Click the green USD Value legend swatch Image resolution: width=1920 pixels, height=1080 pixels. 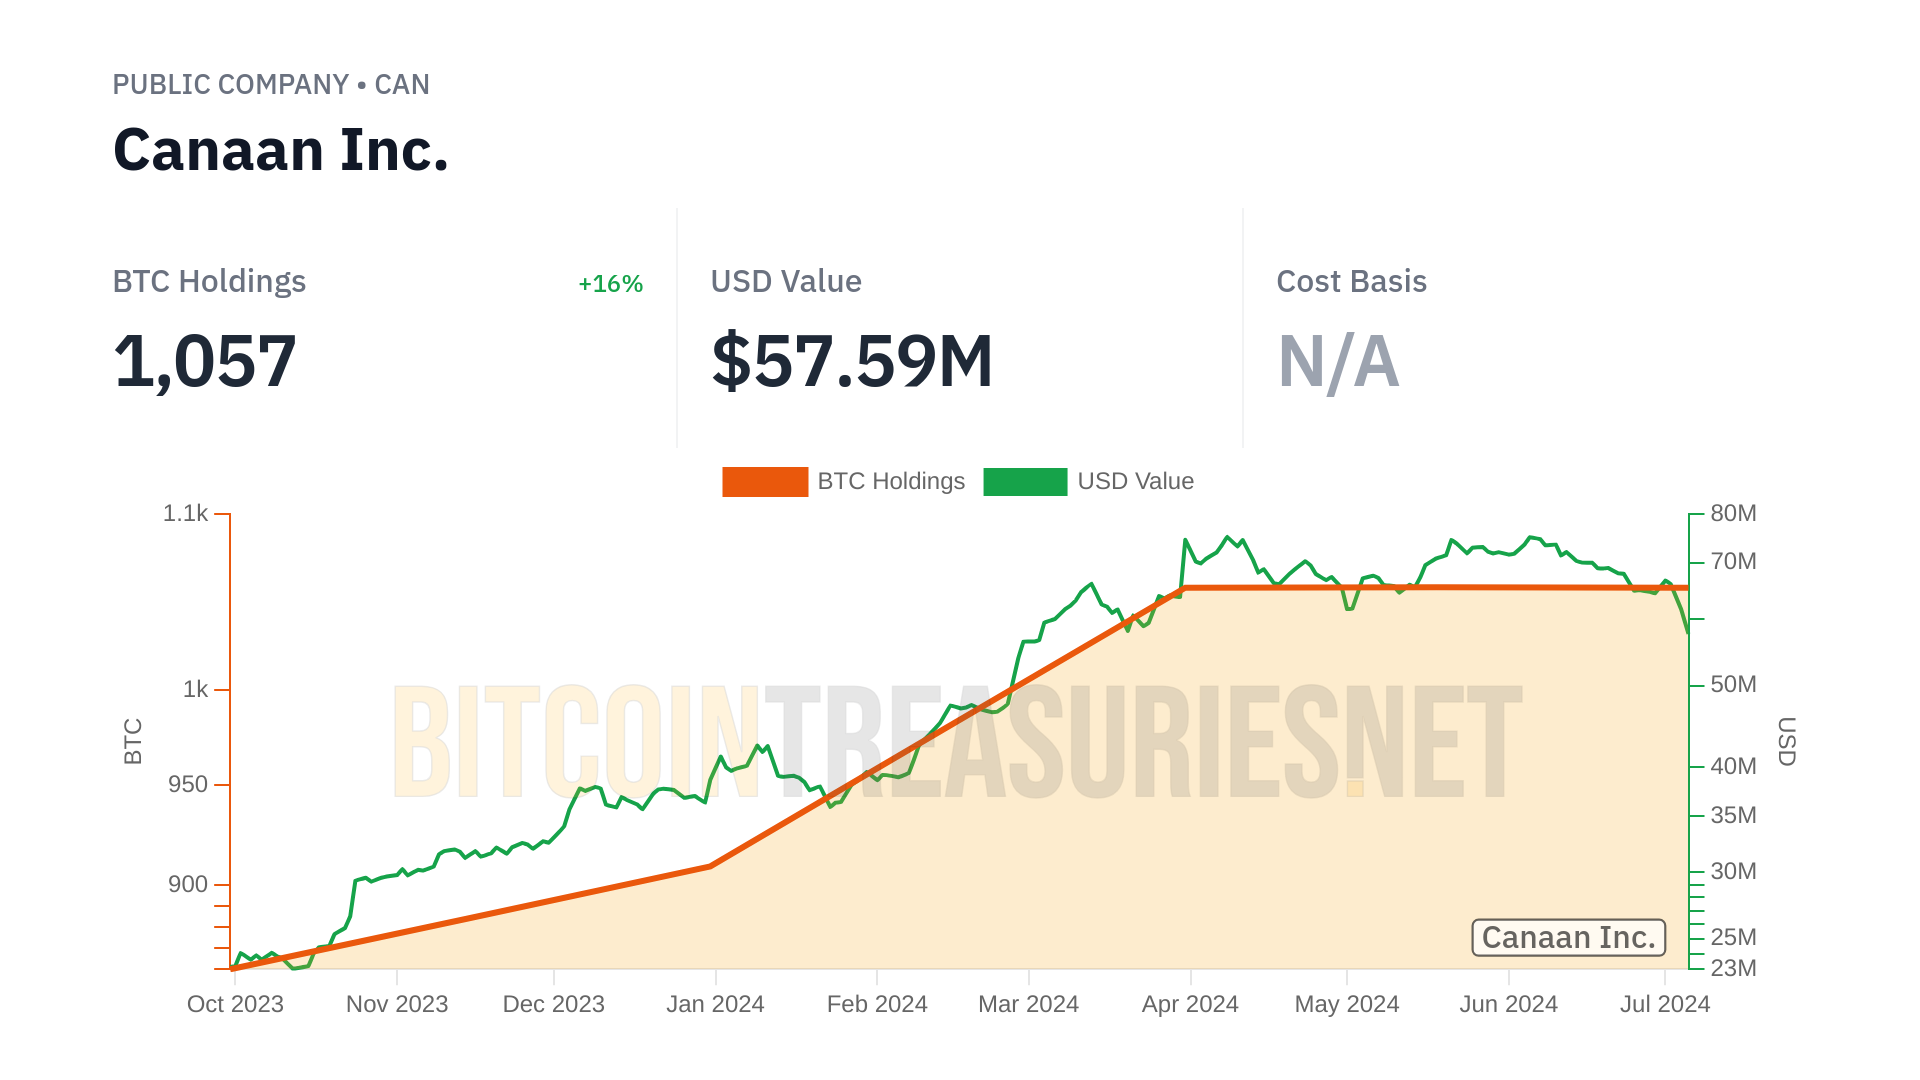pyautogui.click(x=1025, y=482)
